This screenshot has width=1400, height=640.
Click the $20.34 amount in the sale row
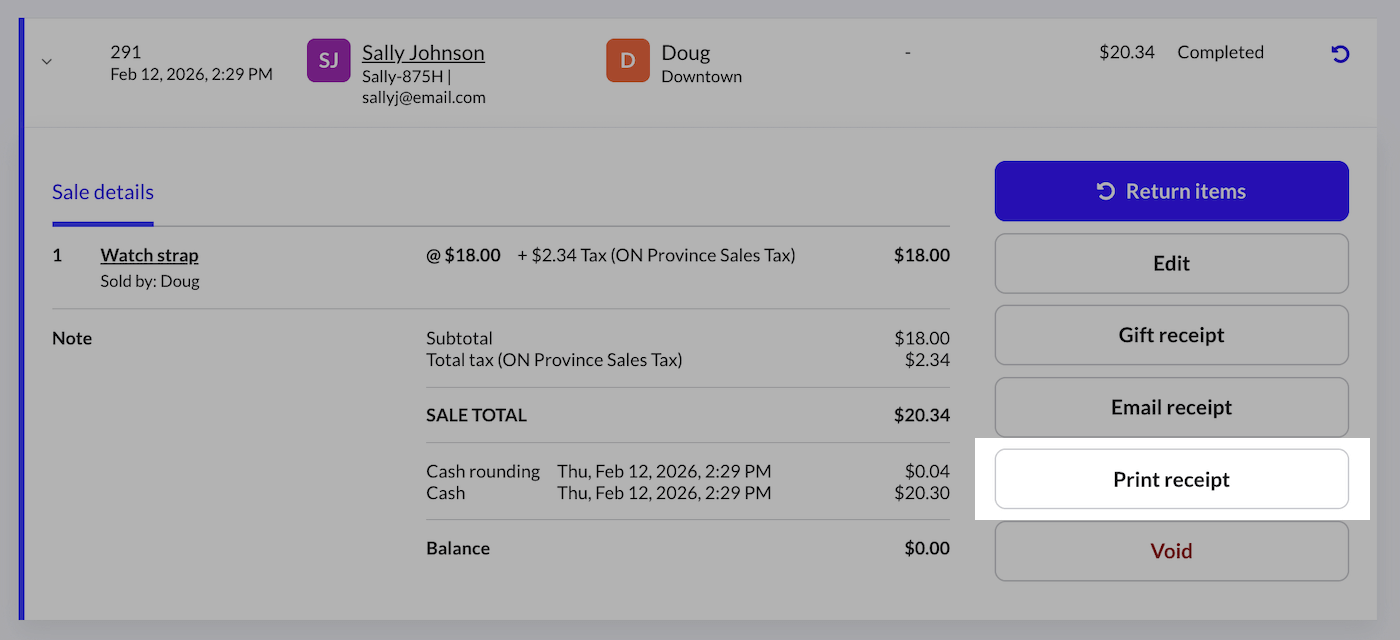click(x=1126, y=52)
